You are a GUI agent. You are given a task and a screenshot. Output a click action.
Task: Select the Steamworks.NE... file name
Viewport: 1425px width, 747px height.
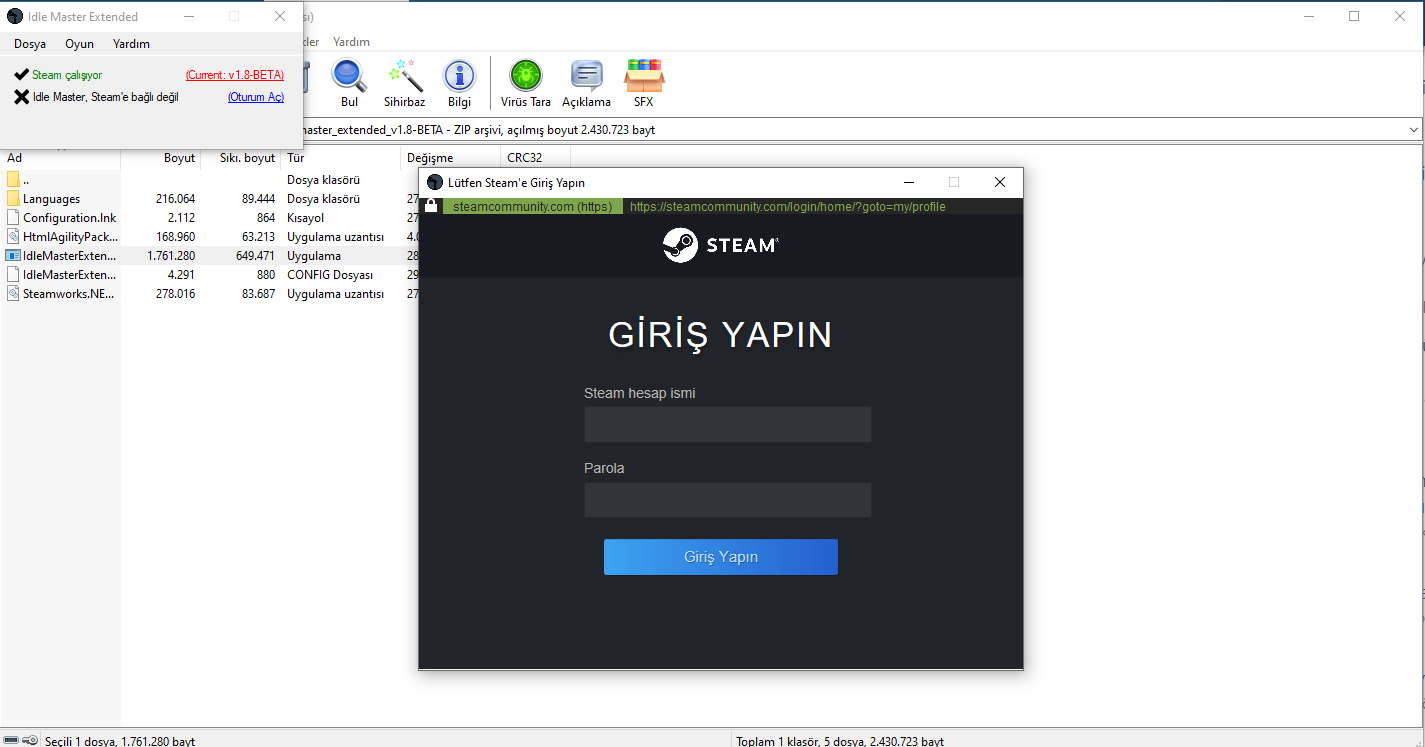pyautogui.click(x=69, y=294)
